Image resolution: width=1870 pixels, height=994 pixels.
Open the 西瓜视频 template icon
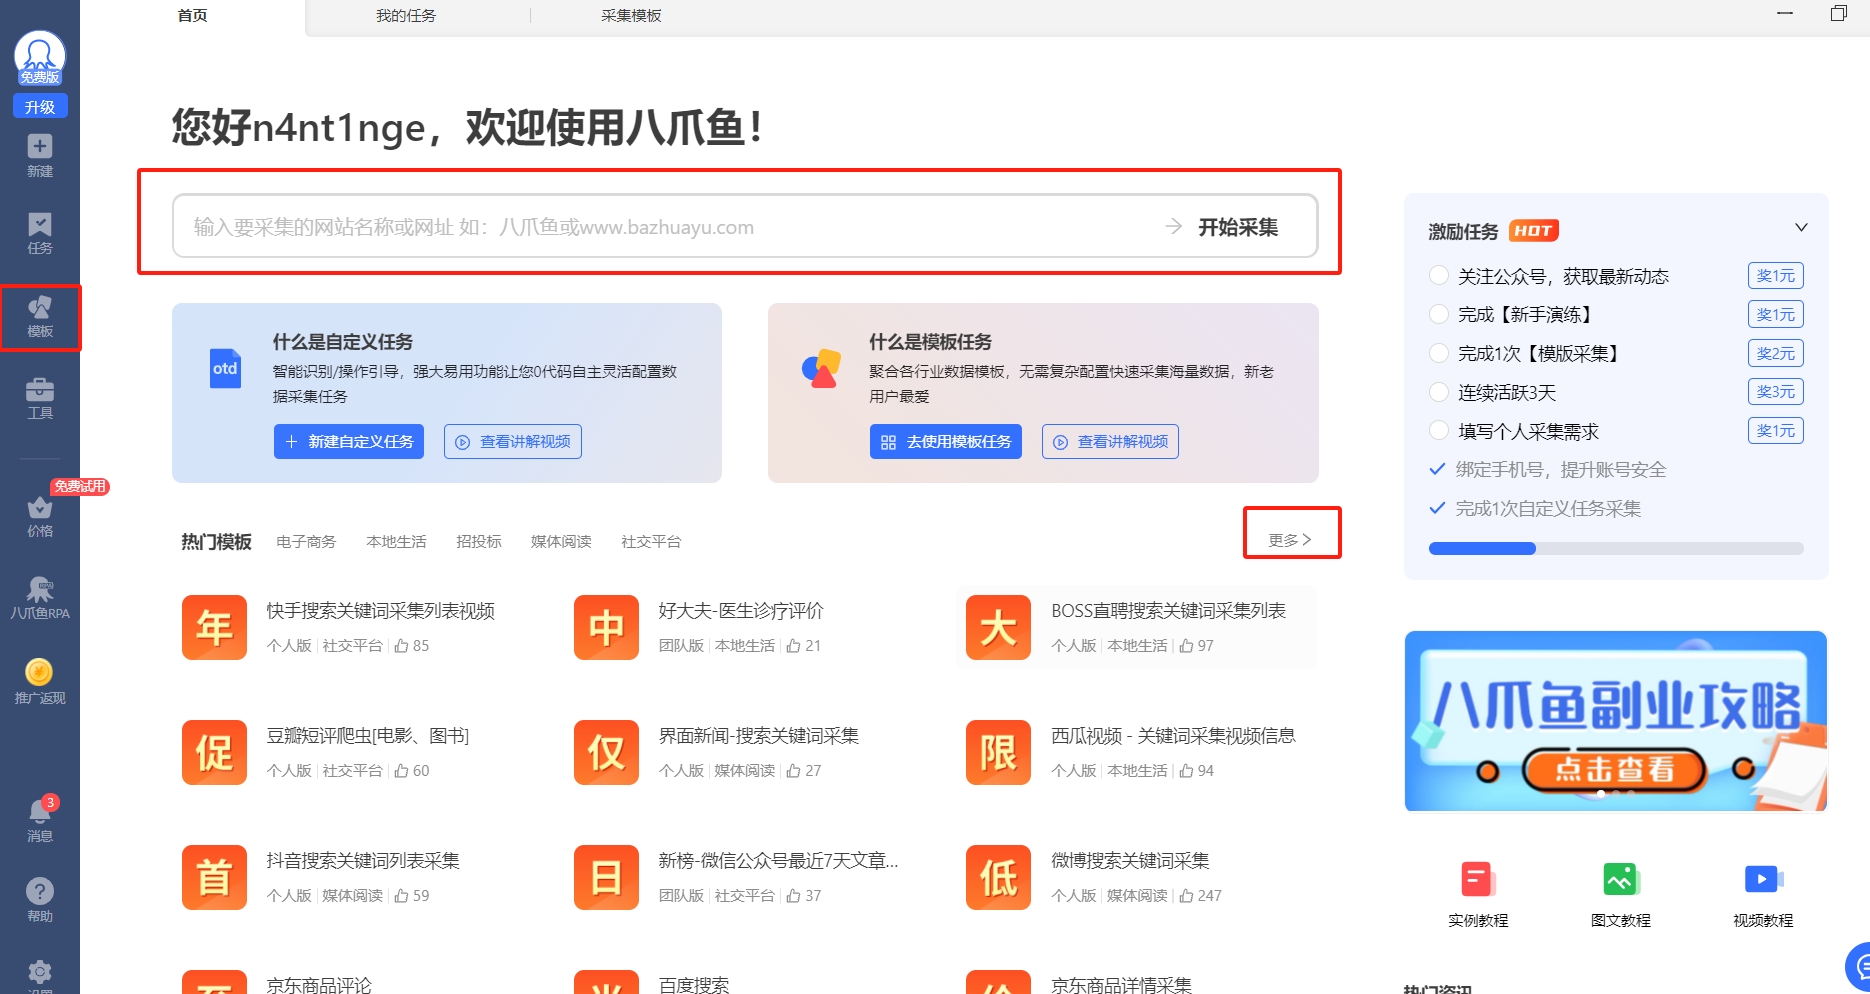[998, 752]
